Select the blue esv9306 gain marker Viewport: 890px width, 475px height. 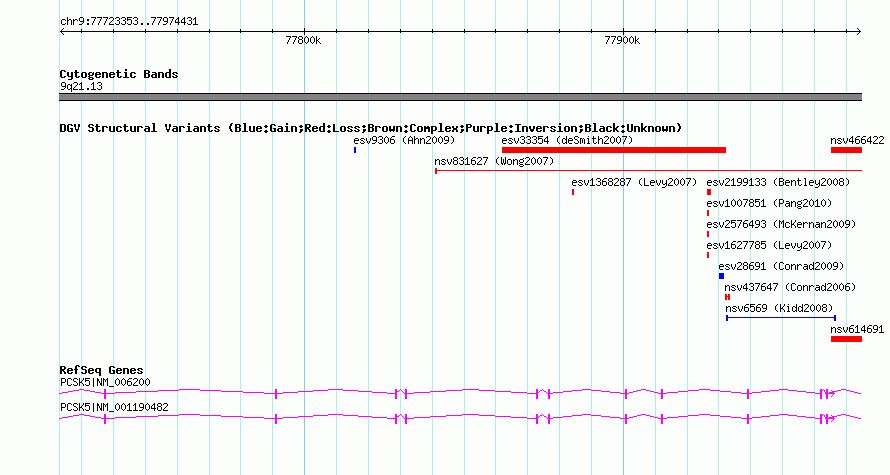tap(355, 150)
